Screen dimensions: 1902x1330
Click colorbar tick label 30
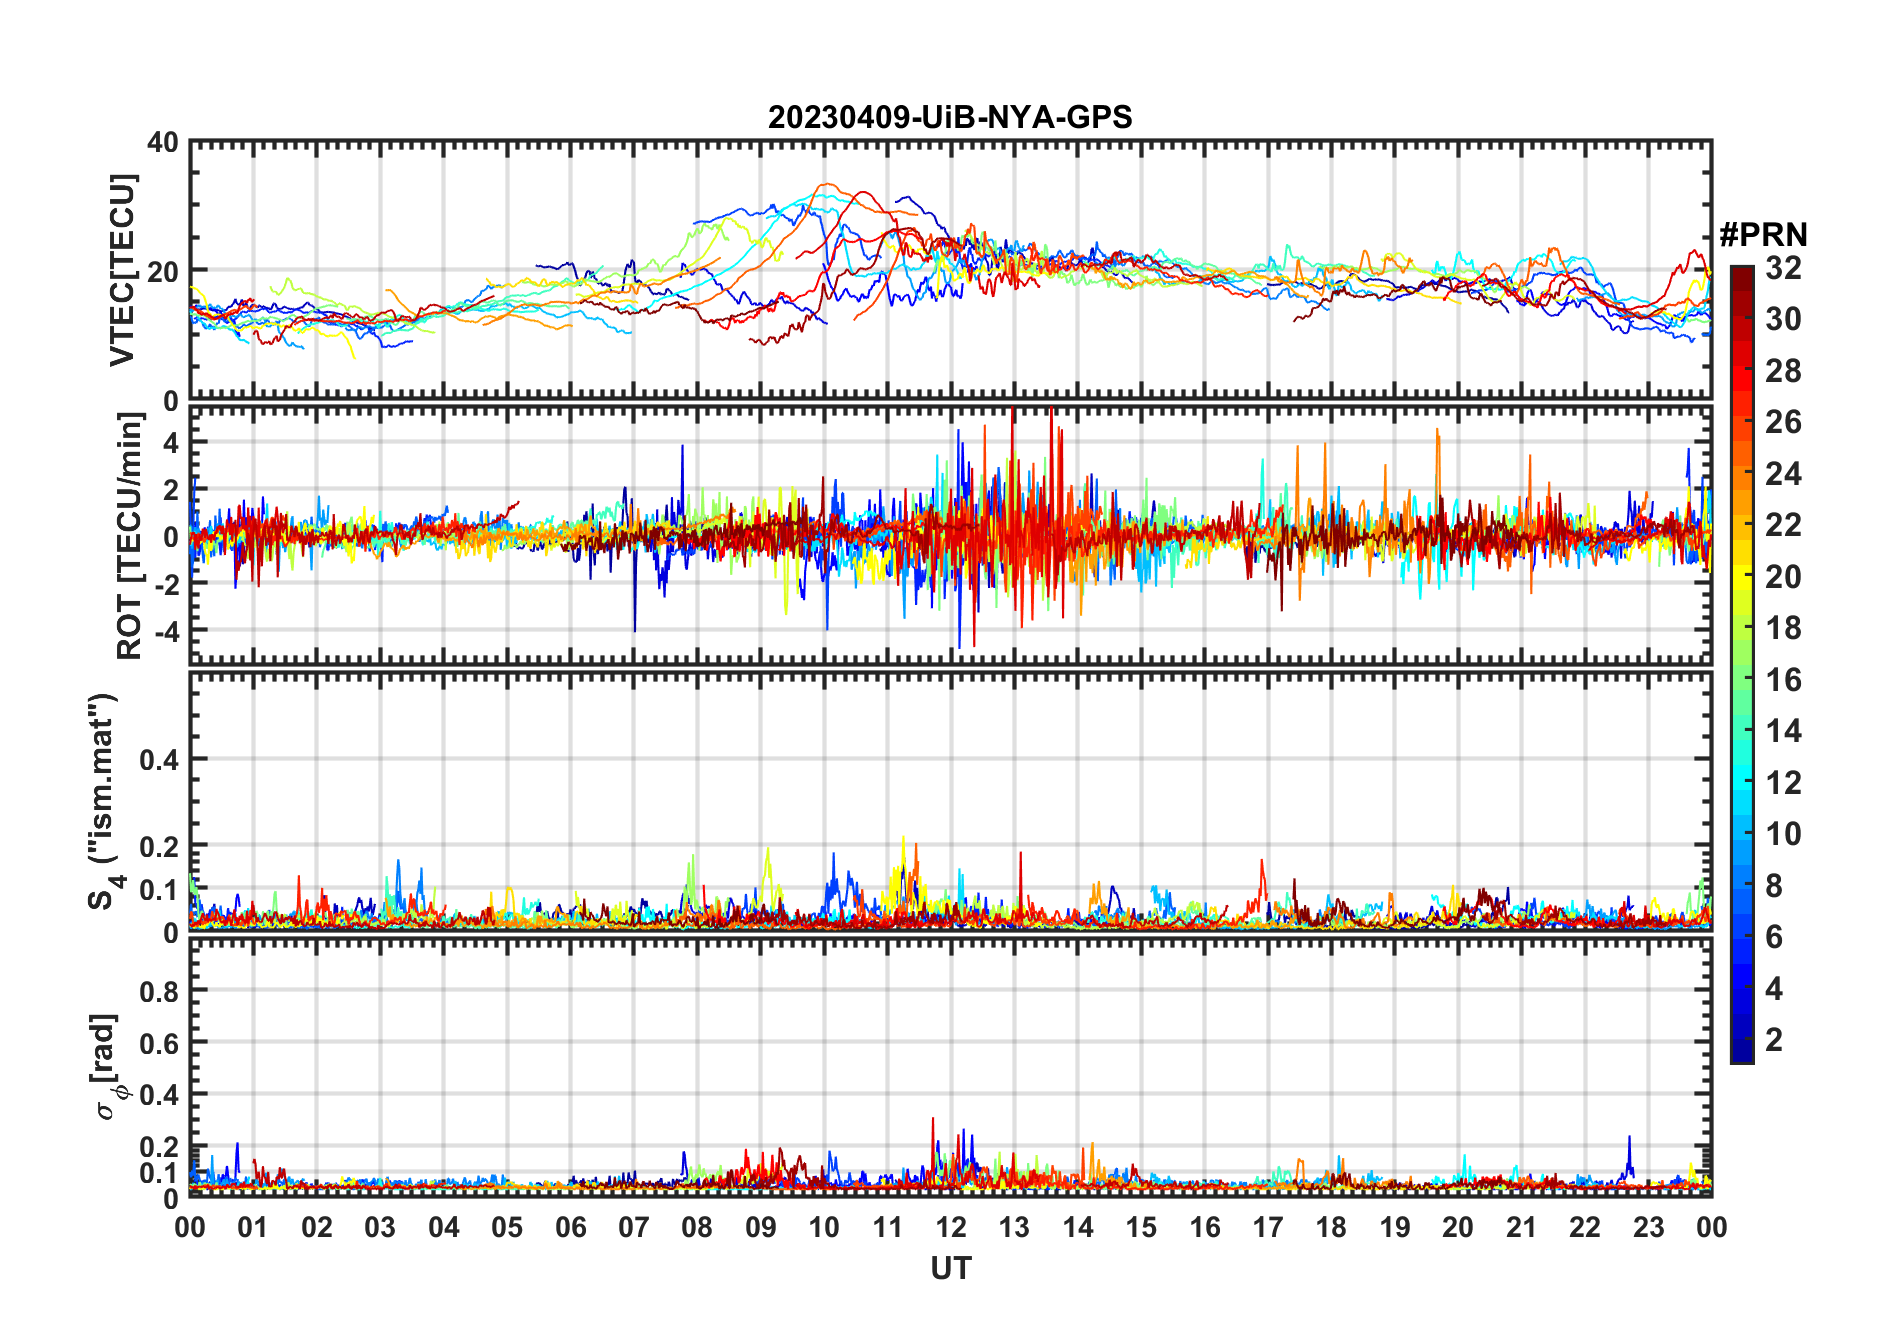point(1783,319)
